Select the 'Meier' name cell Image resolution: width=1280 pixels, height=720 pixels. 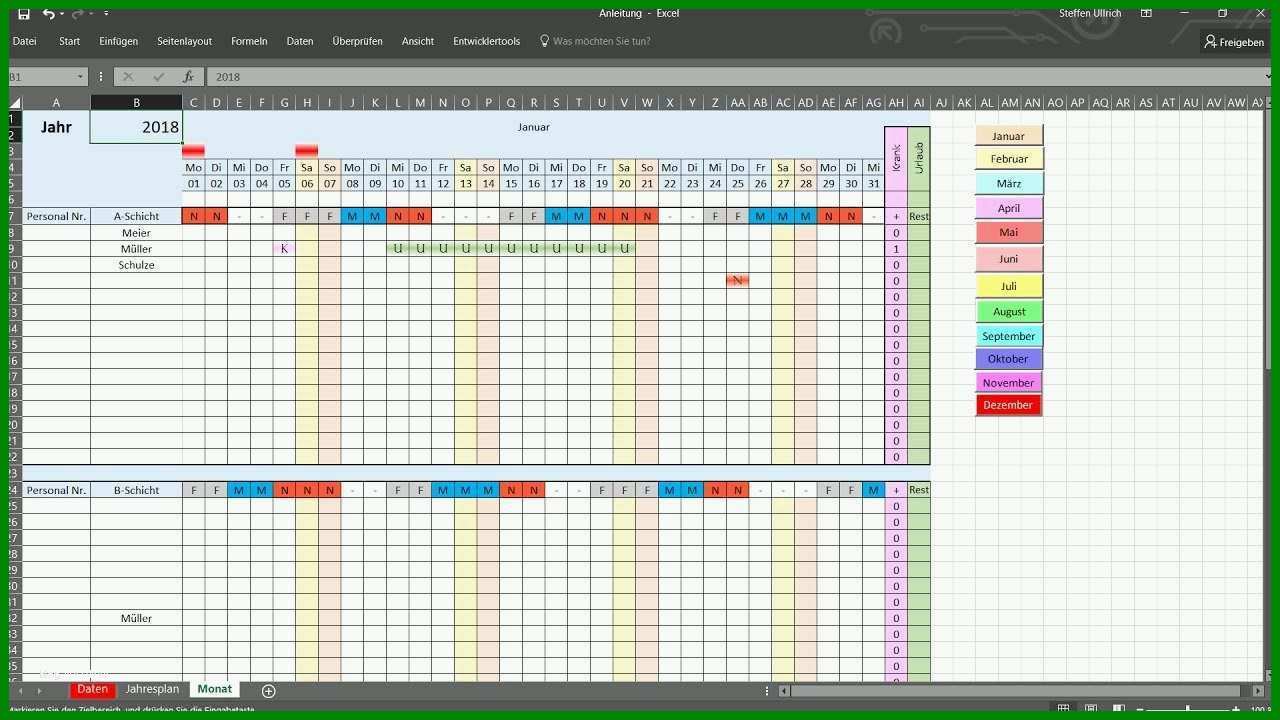[x=136, y=233]
